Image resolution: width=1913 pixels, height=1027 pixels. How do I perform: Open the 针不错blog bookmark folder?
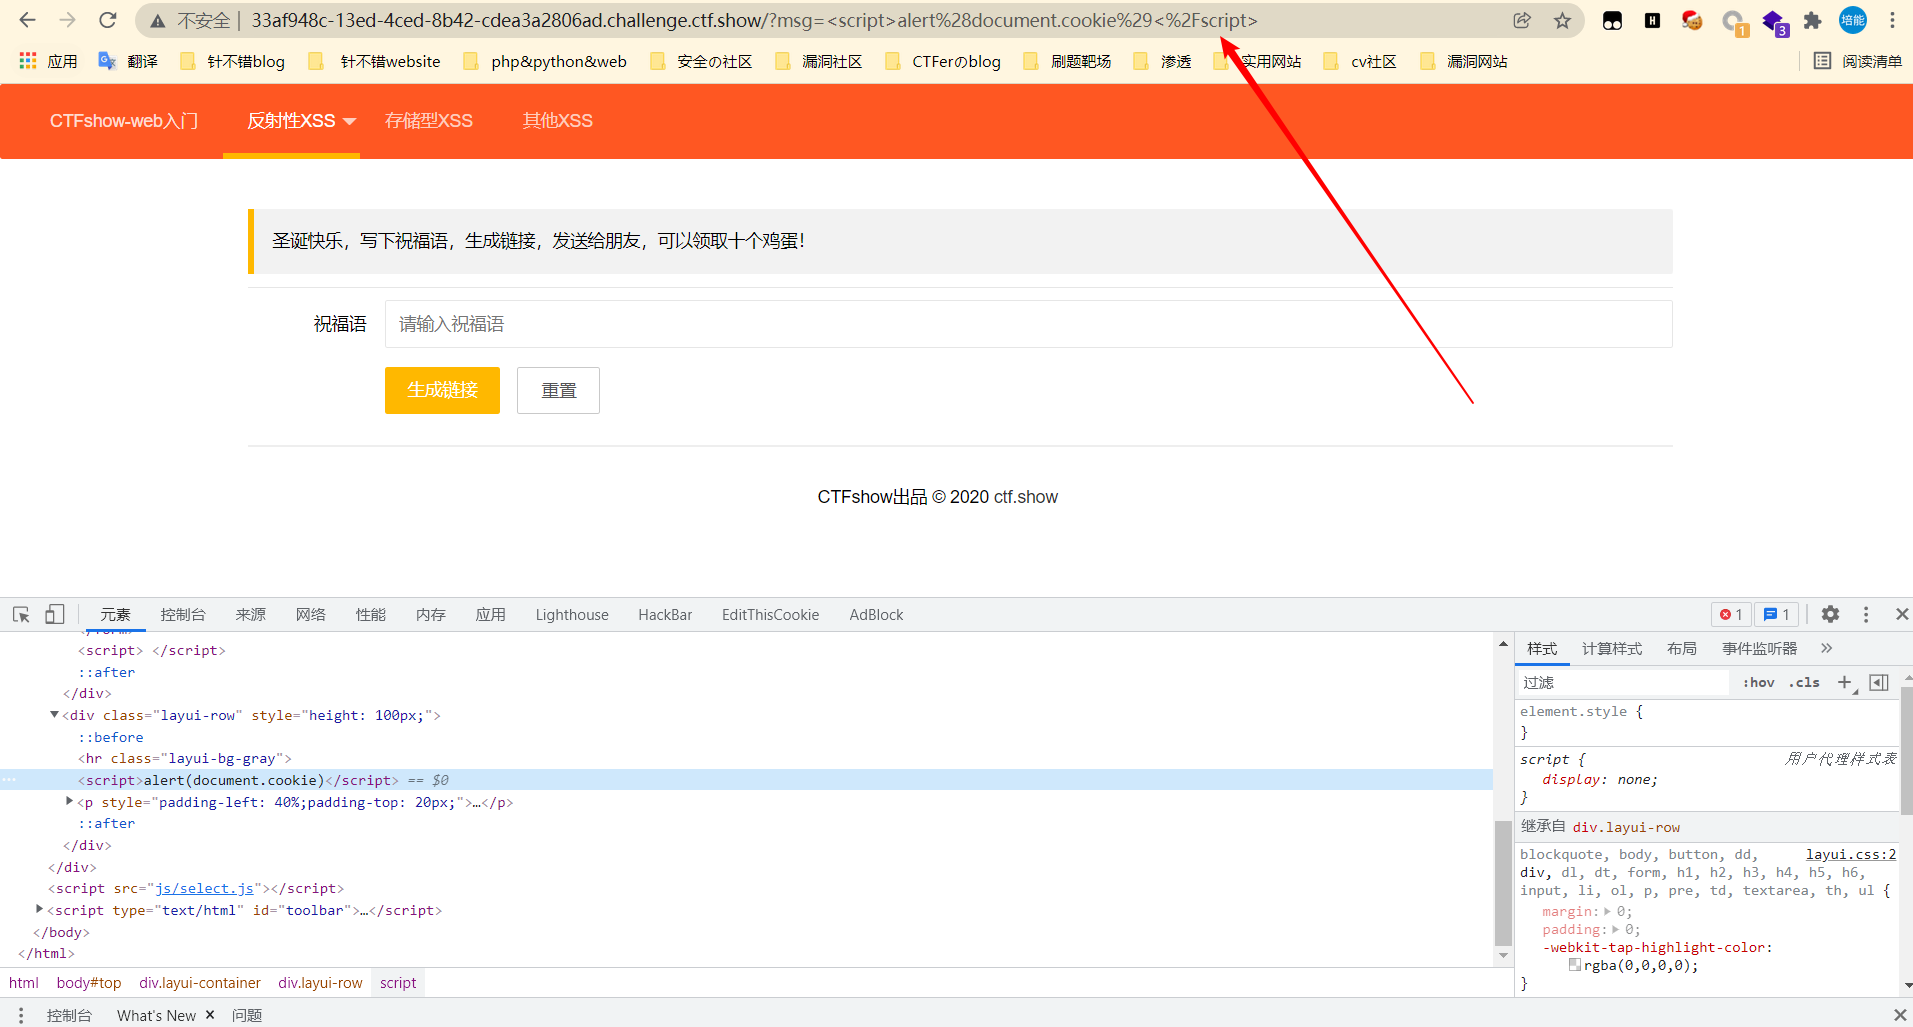[x=232, y=61]
